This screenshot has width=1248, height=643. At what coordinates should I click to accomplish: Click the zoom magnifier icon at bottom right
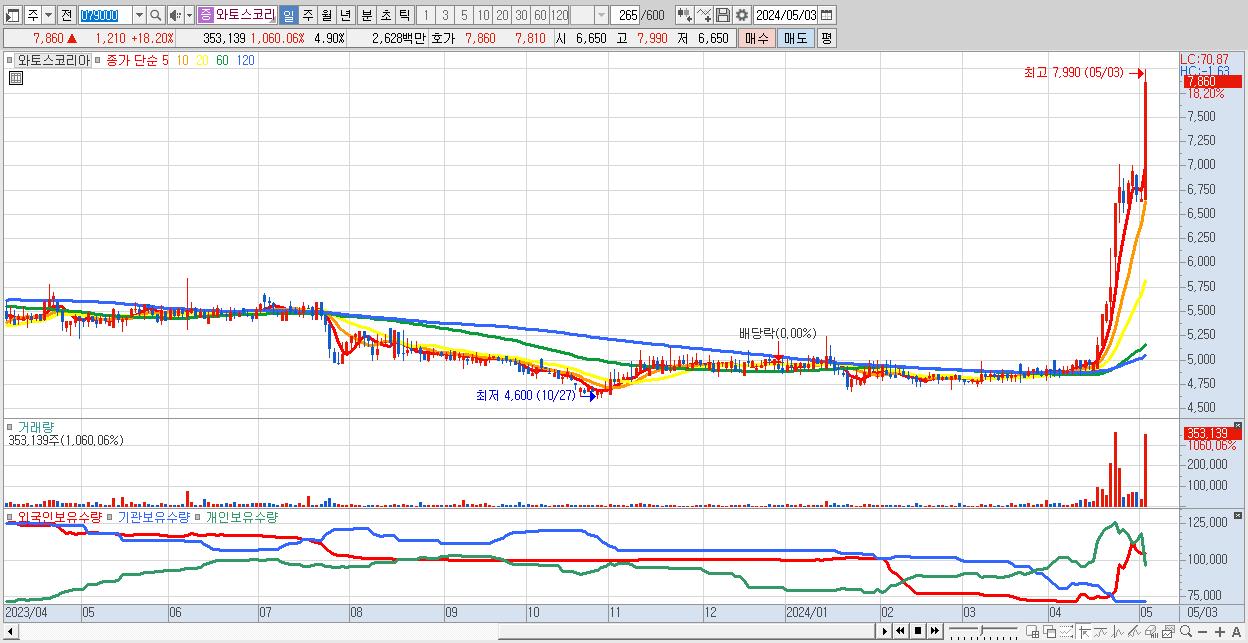click(x=1186, y=631)
